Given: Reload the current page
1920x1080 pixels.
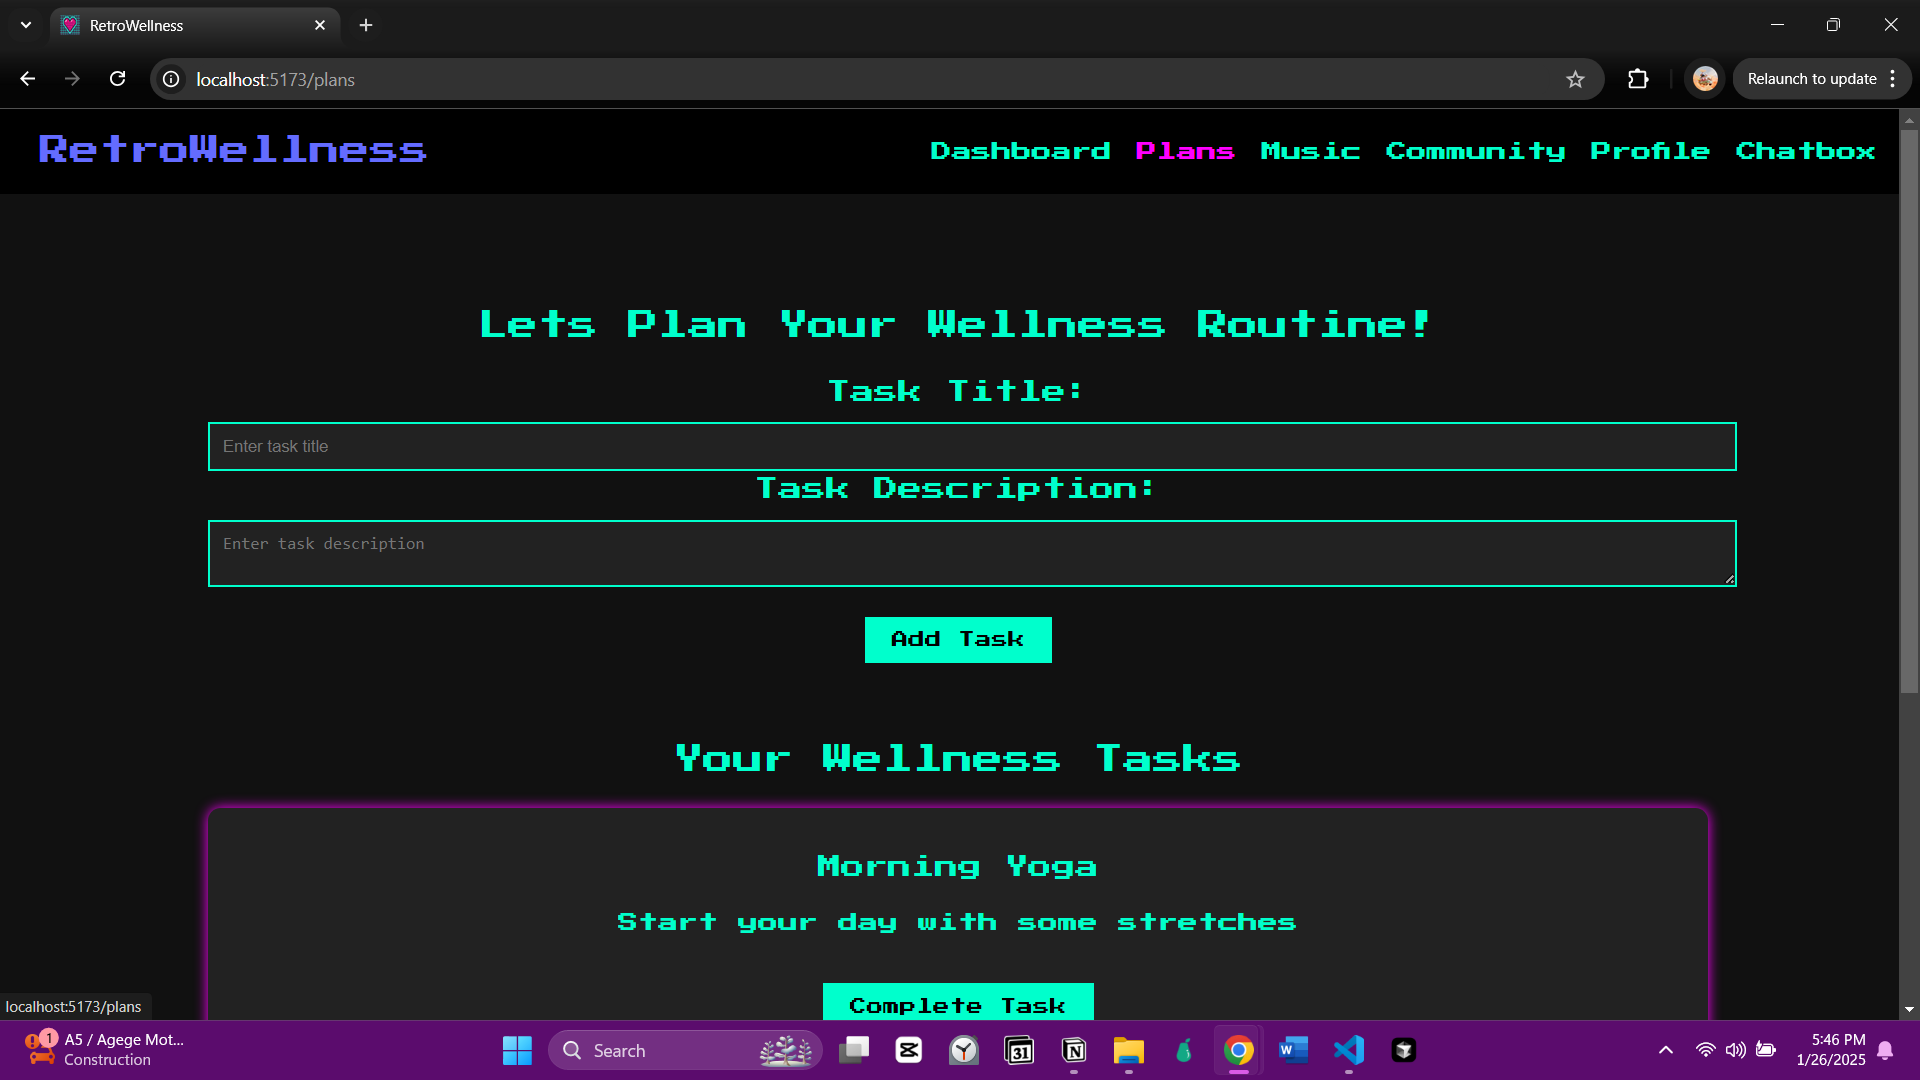Looking at the screenshot, I should coord(117,79).
